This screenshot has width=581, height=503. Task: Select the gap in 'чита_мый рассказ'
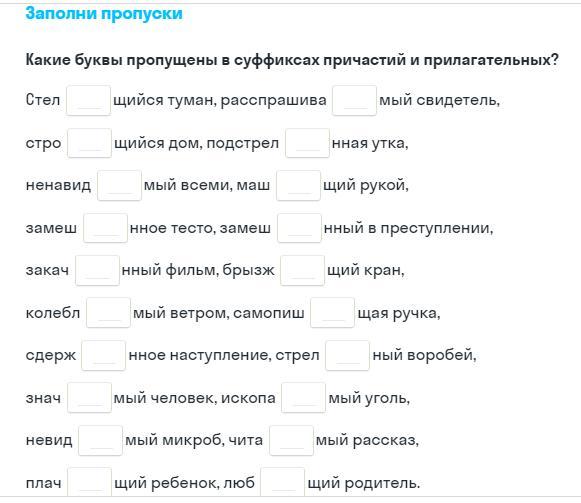click(291, 440)
